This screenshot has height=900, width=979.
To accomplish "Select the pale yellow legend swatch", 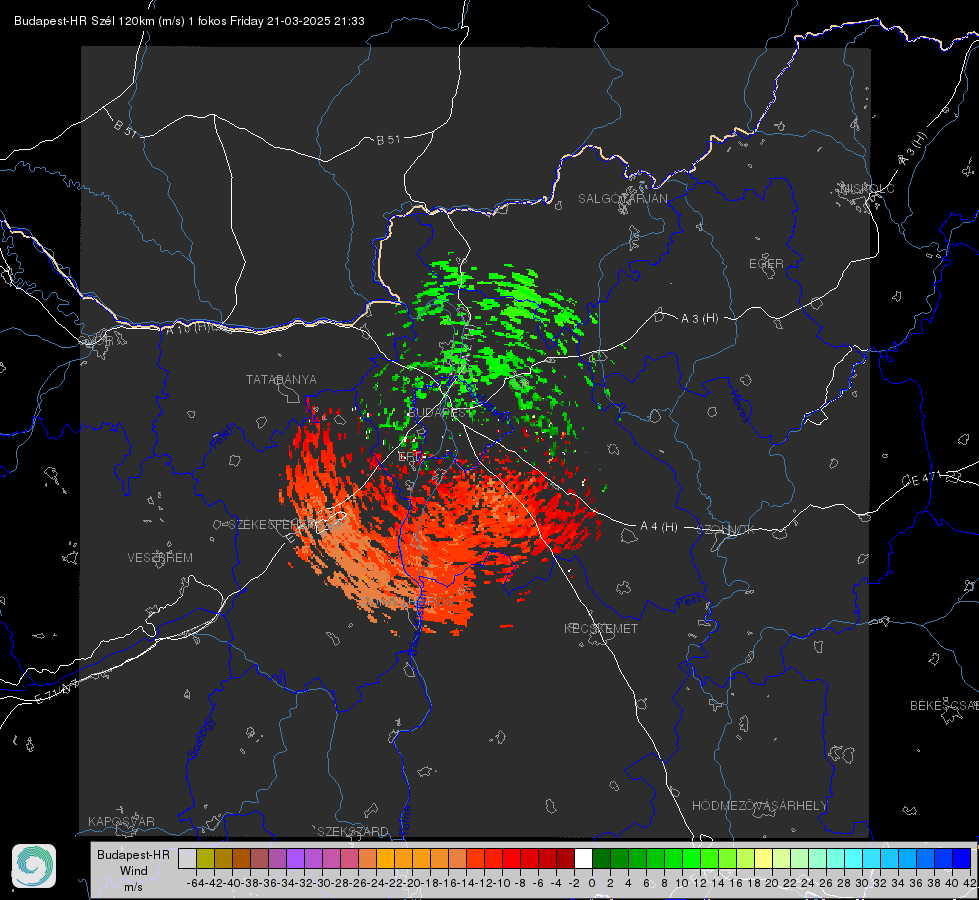I will pyautogui.click(x=764, y=858).
